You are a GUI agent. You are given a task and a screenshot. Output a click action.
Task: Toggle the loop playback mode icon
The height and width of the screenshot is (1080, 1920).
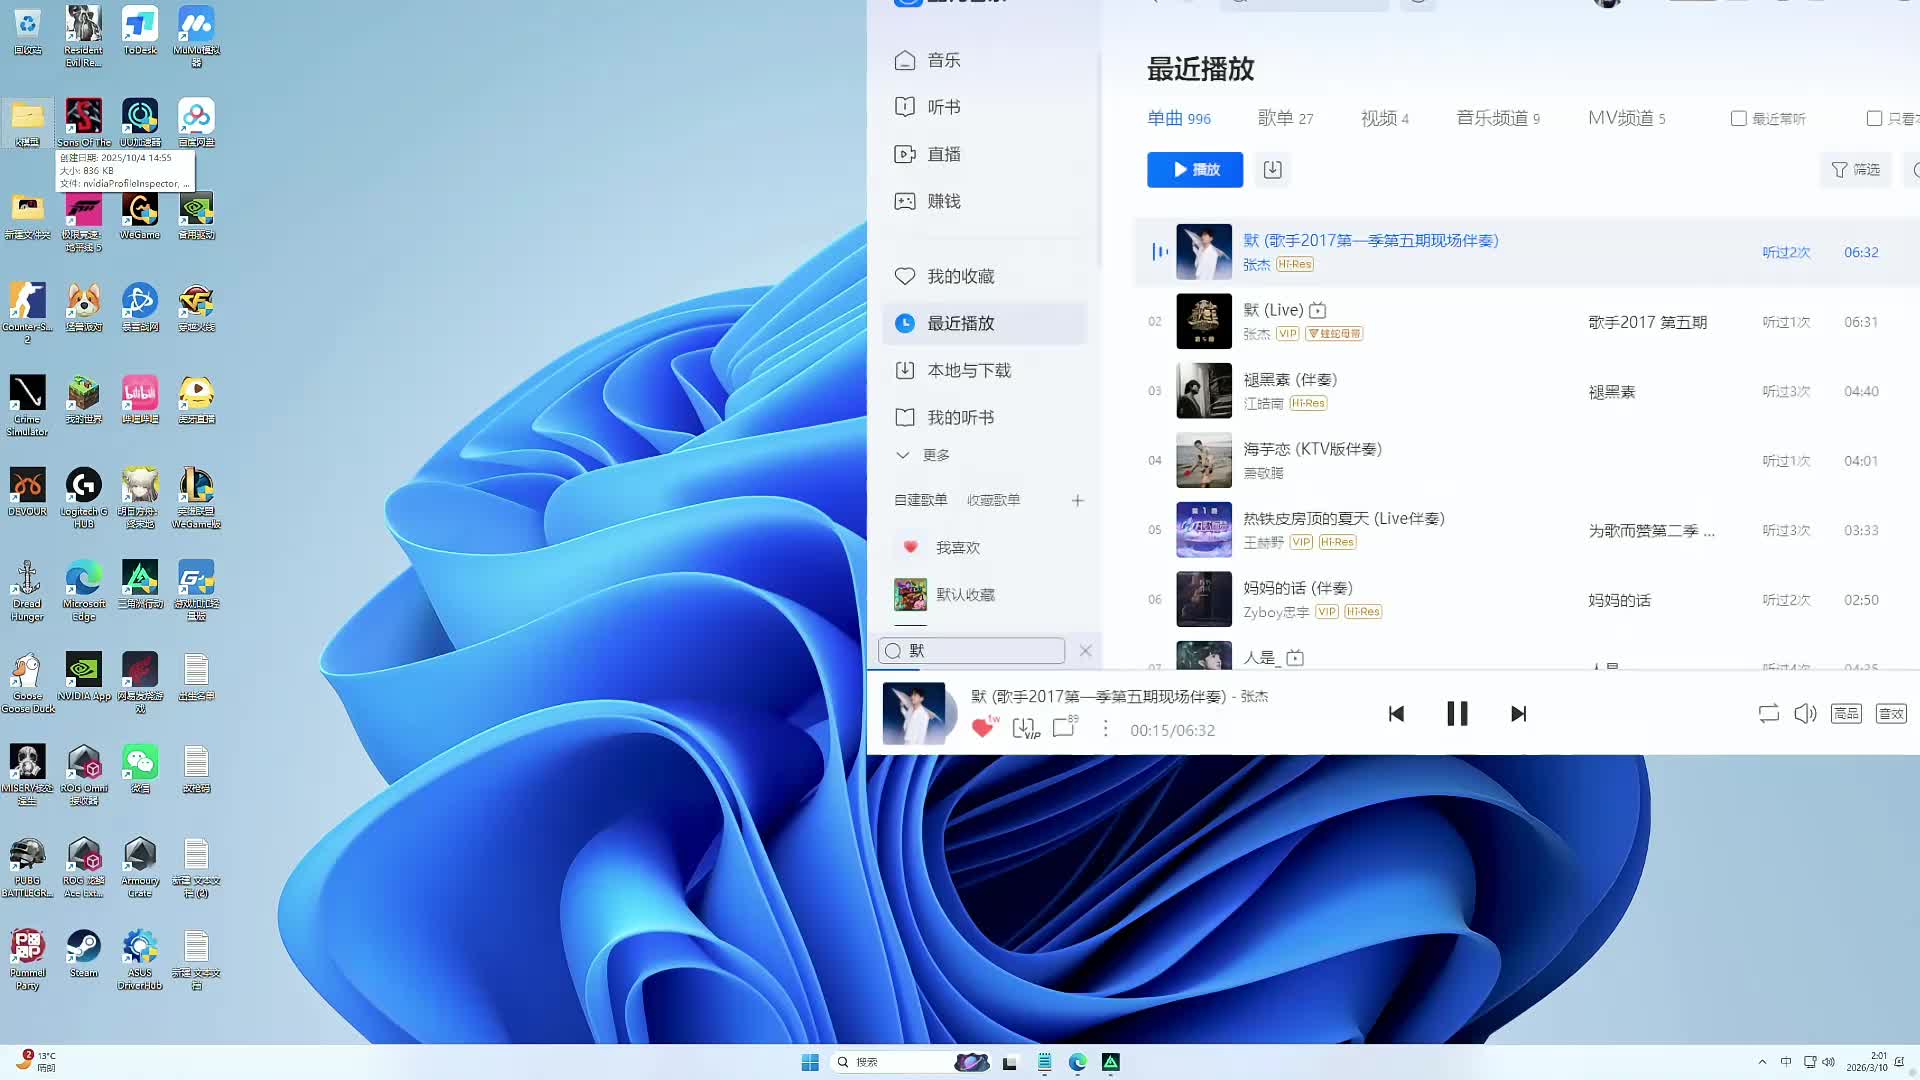tap(1768, 714)
